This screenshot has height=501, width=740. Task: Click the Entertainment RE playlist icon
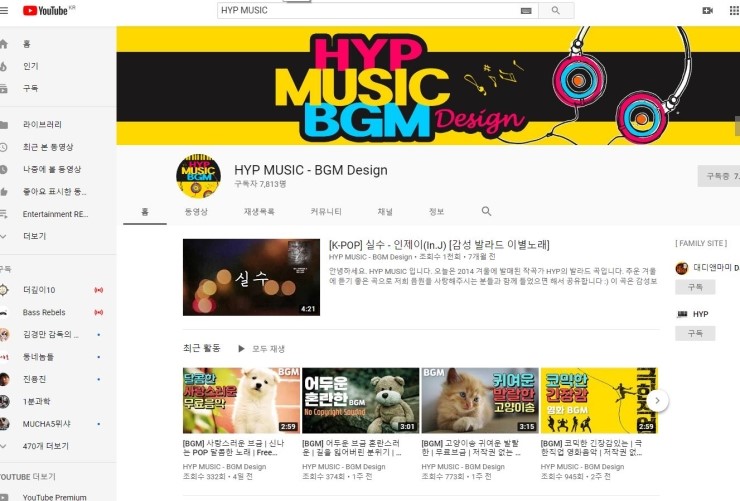[x=4, y=214]
